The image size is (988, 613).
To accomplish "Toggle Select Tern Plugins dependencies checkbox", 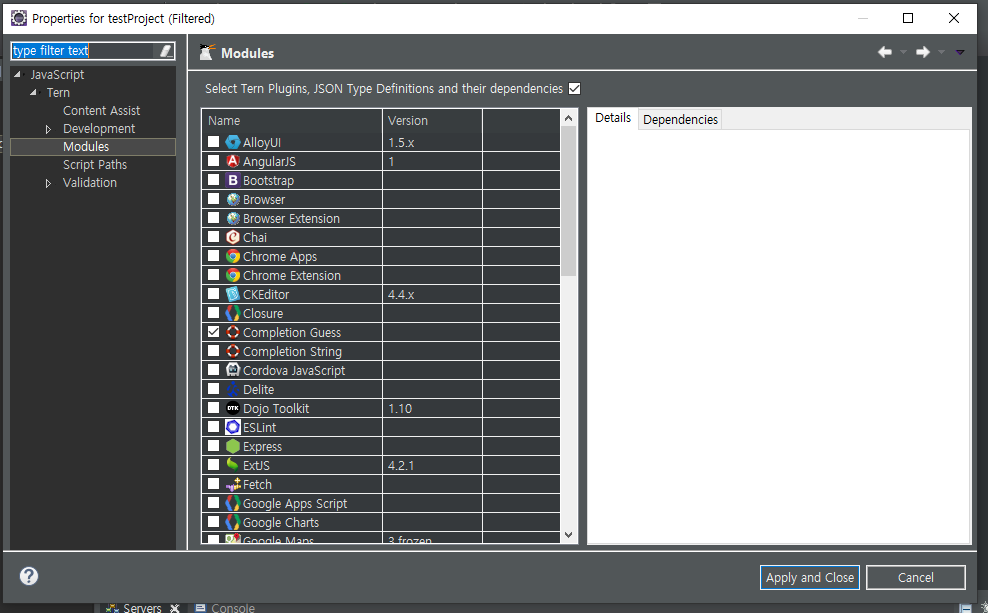I will (x=574, y=88).
